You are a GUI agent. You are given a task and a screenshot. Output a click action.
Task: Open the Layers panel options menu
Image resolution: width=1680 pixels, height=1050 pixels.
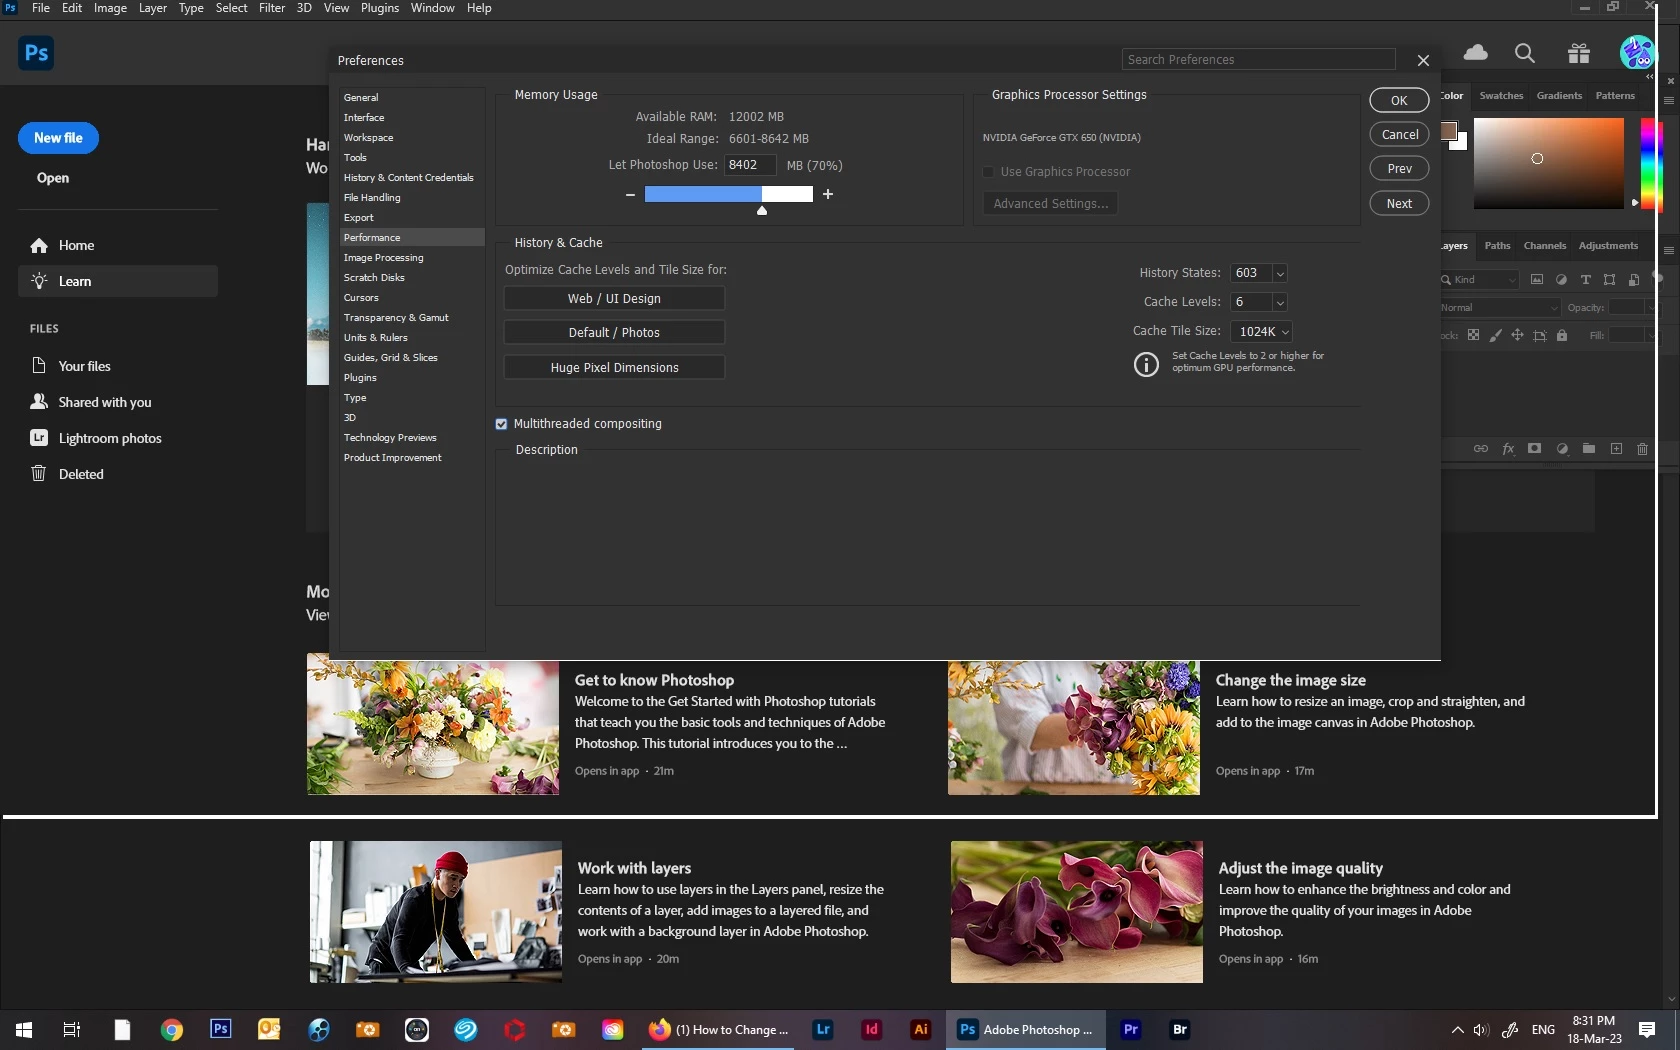[x=1669, y=250]
